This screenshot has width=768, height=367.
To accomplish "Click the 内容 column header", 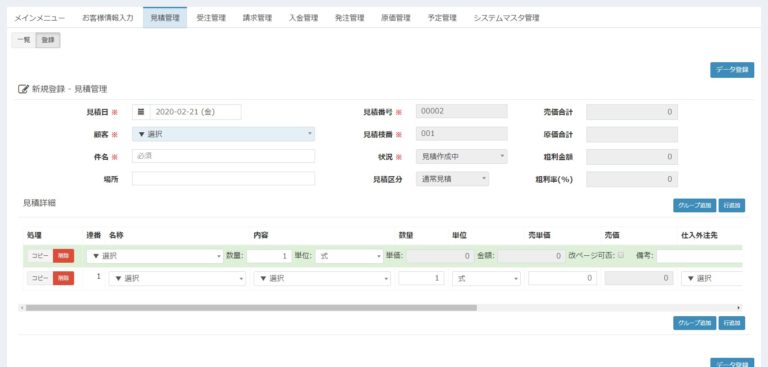I will tap(260, 235).
